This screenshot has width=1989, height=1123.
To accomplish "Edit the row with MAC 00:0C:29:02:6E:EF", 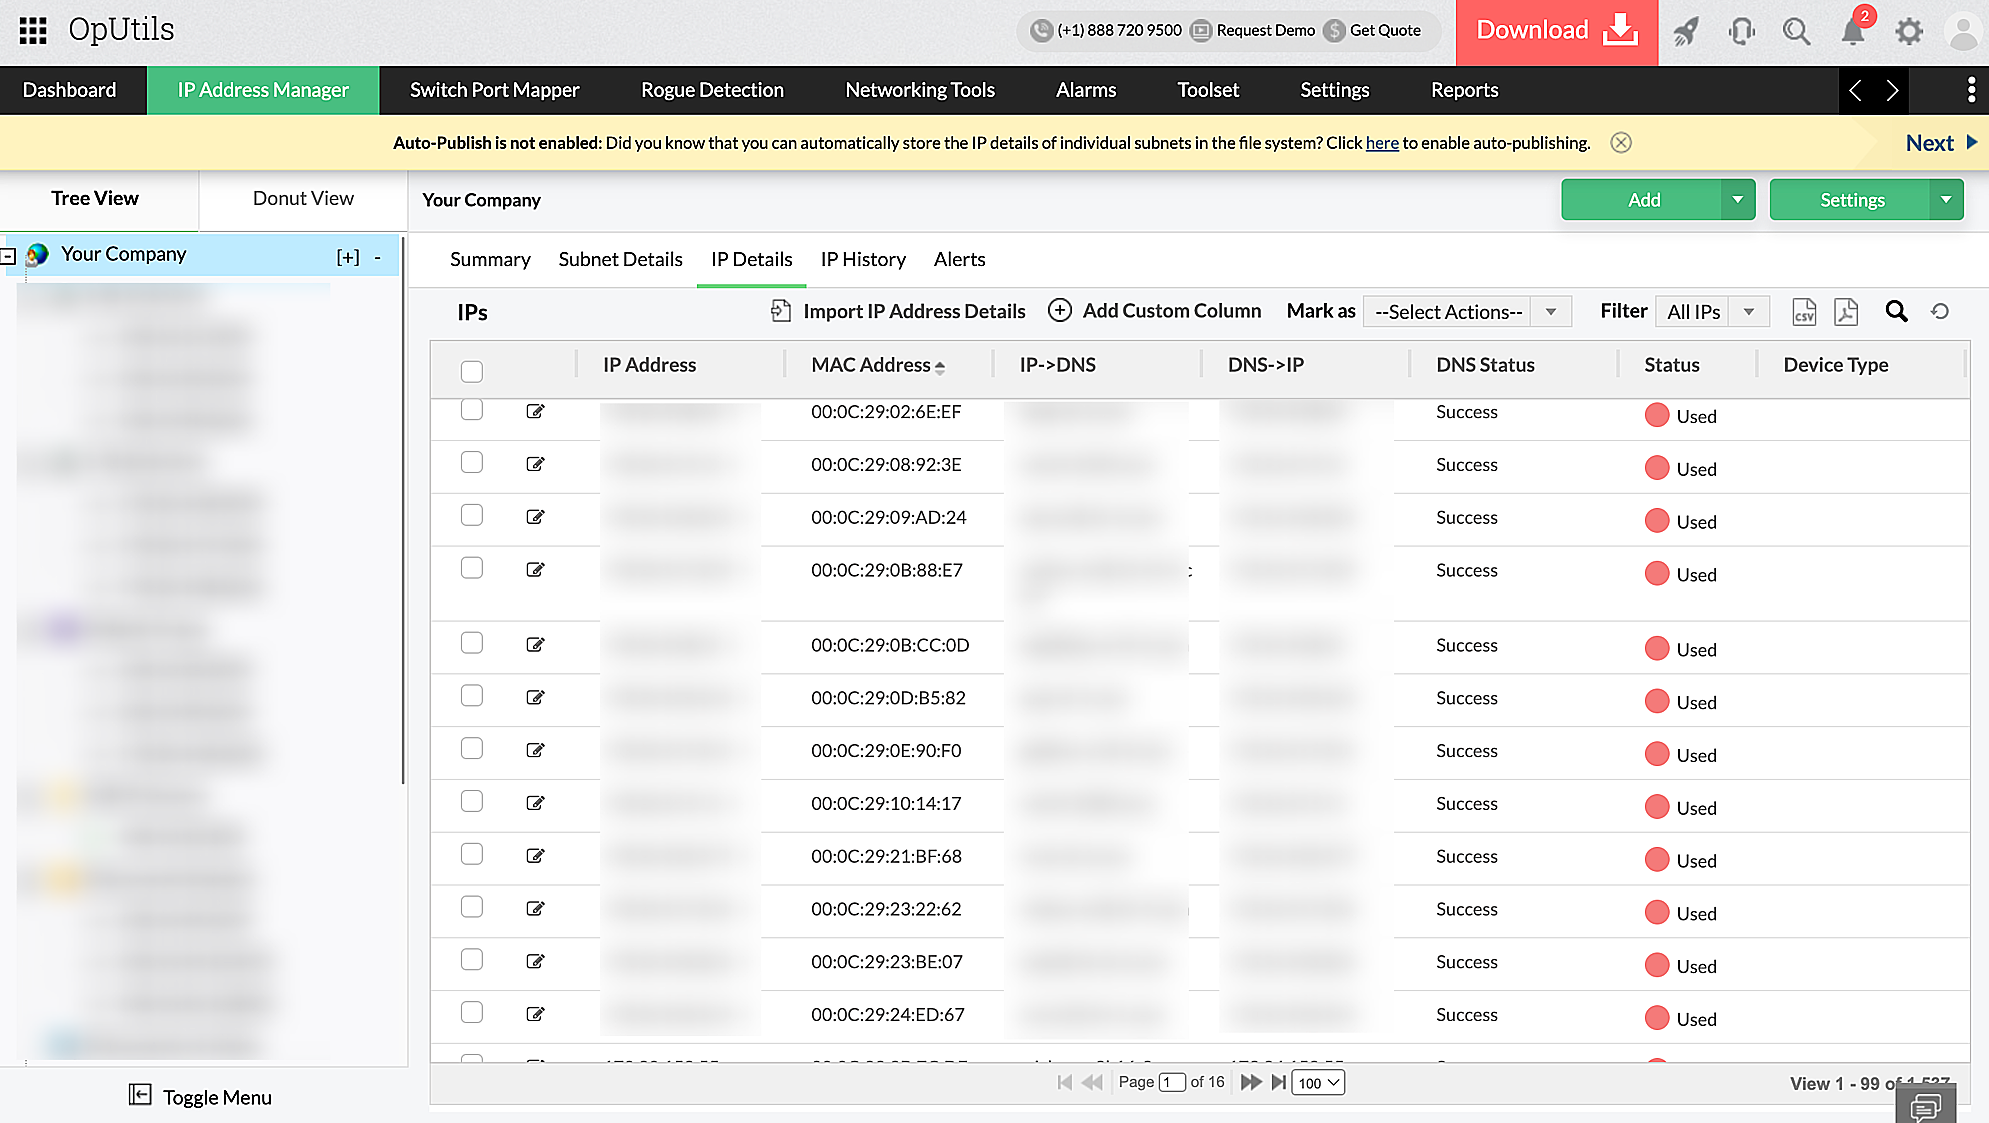I will point(536,411).
